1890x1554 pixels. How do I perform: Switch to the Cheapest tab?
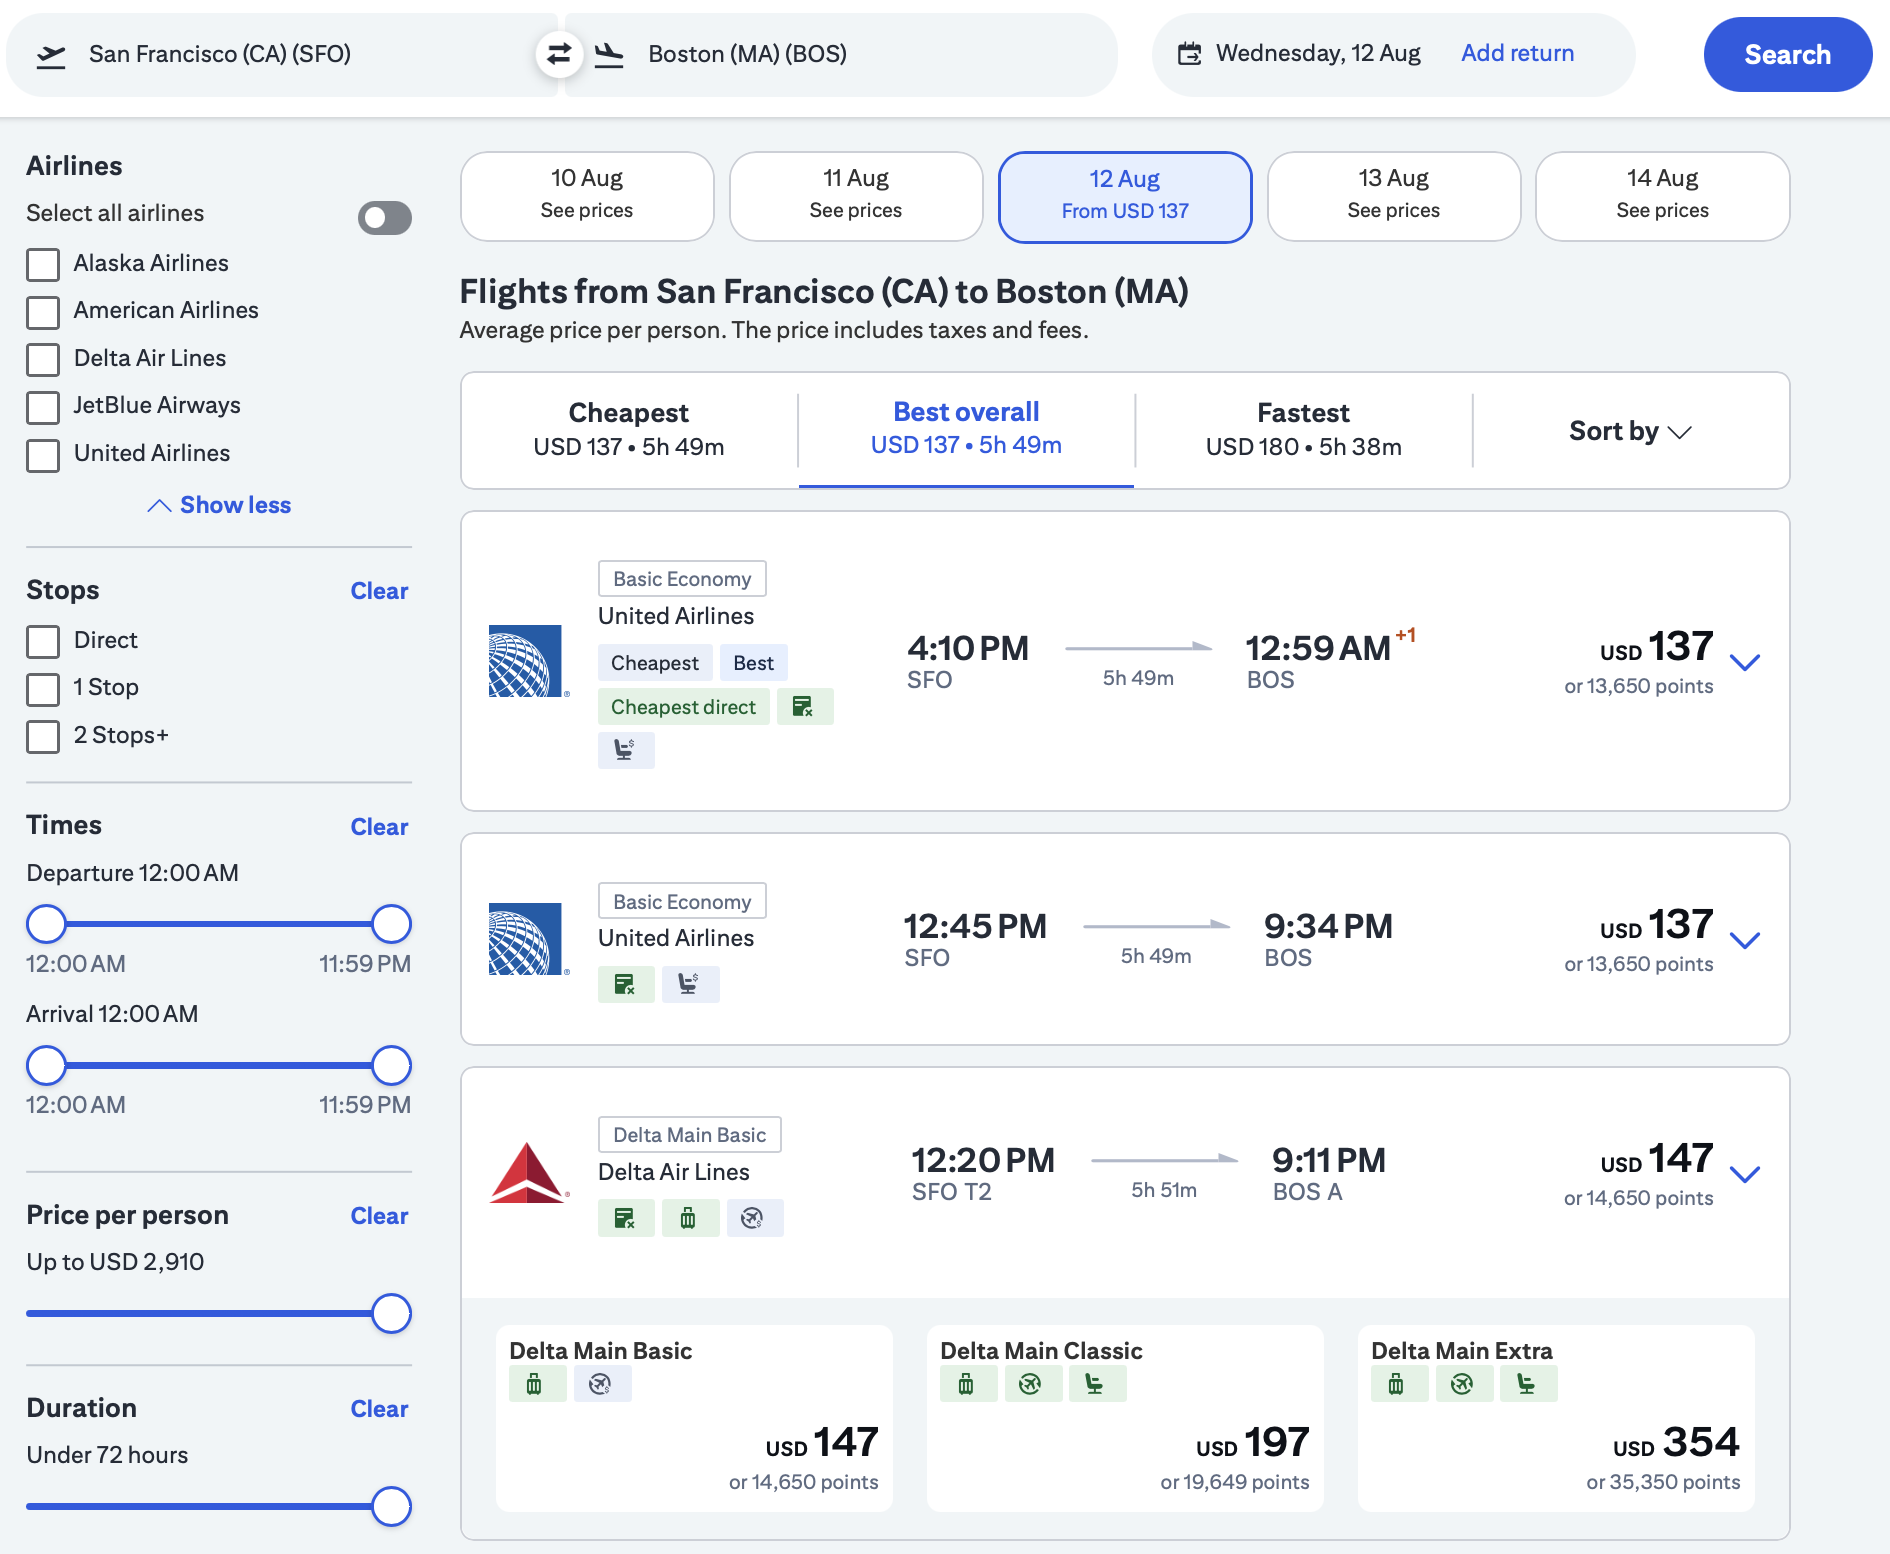(x=628, y=429)
